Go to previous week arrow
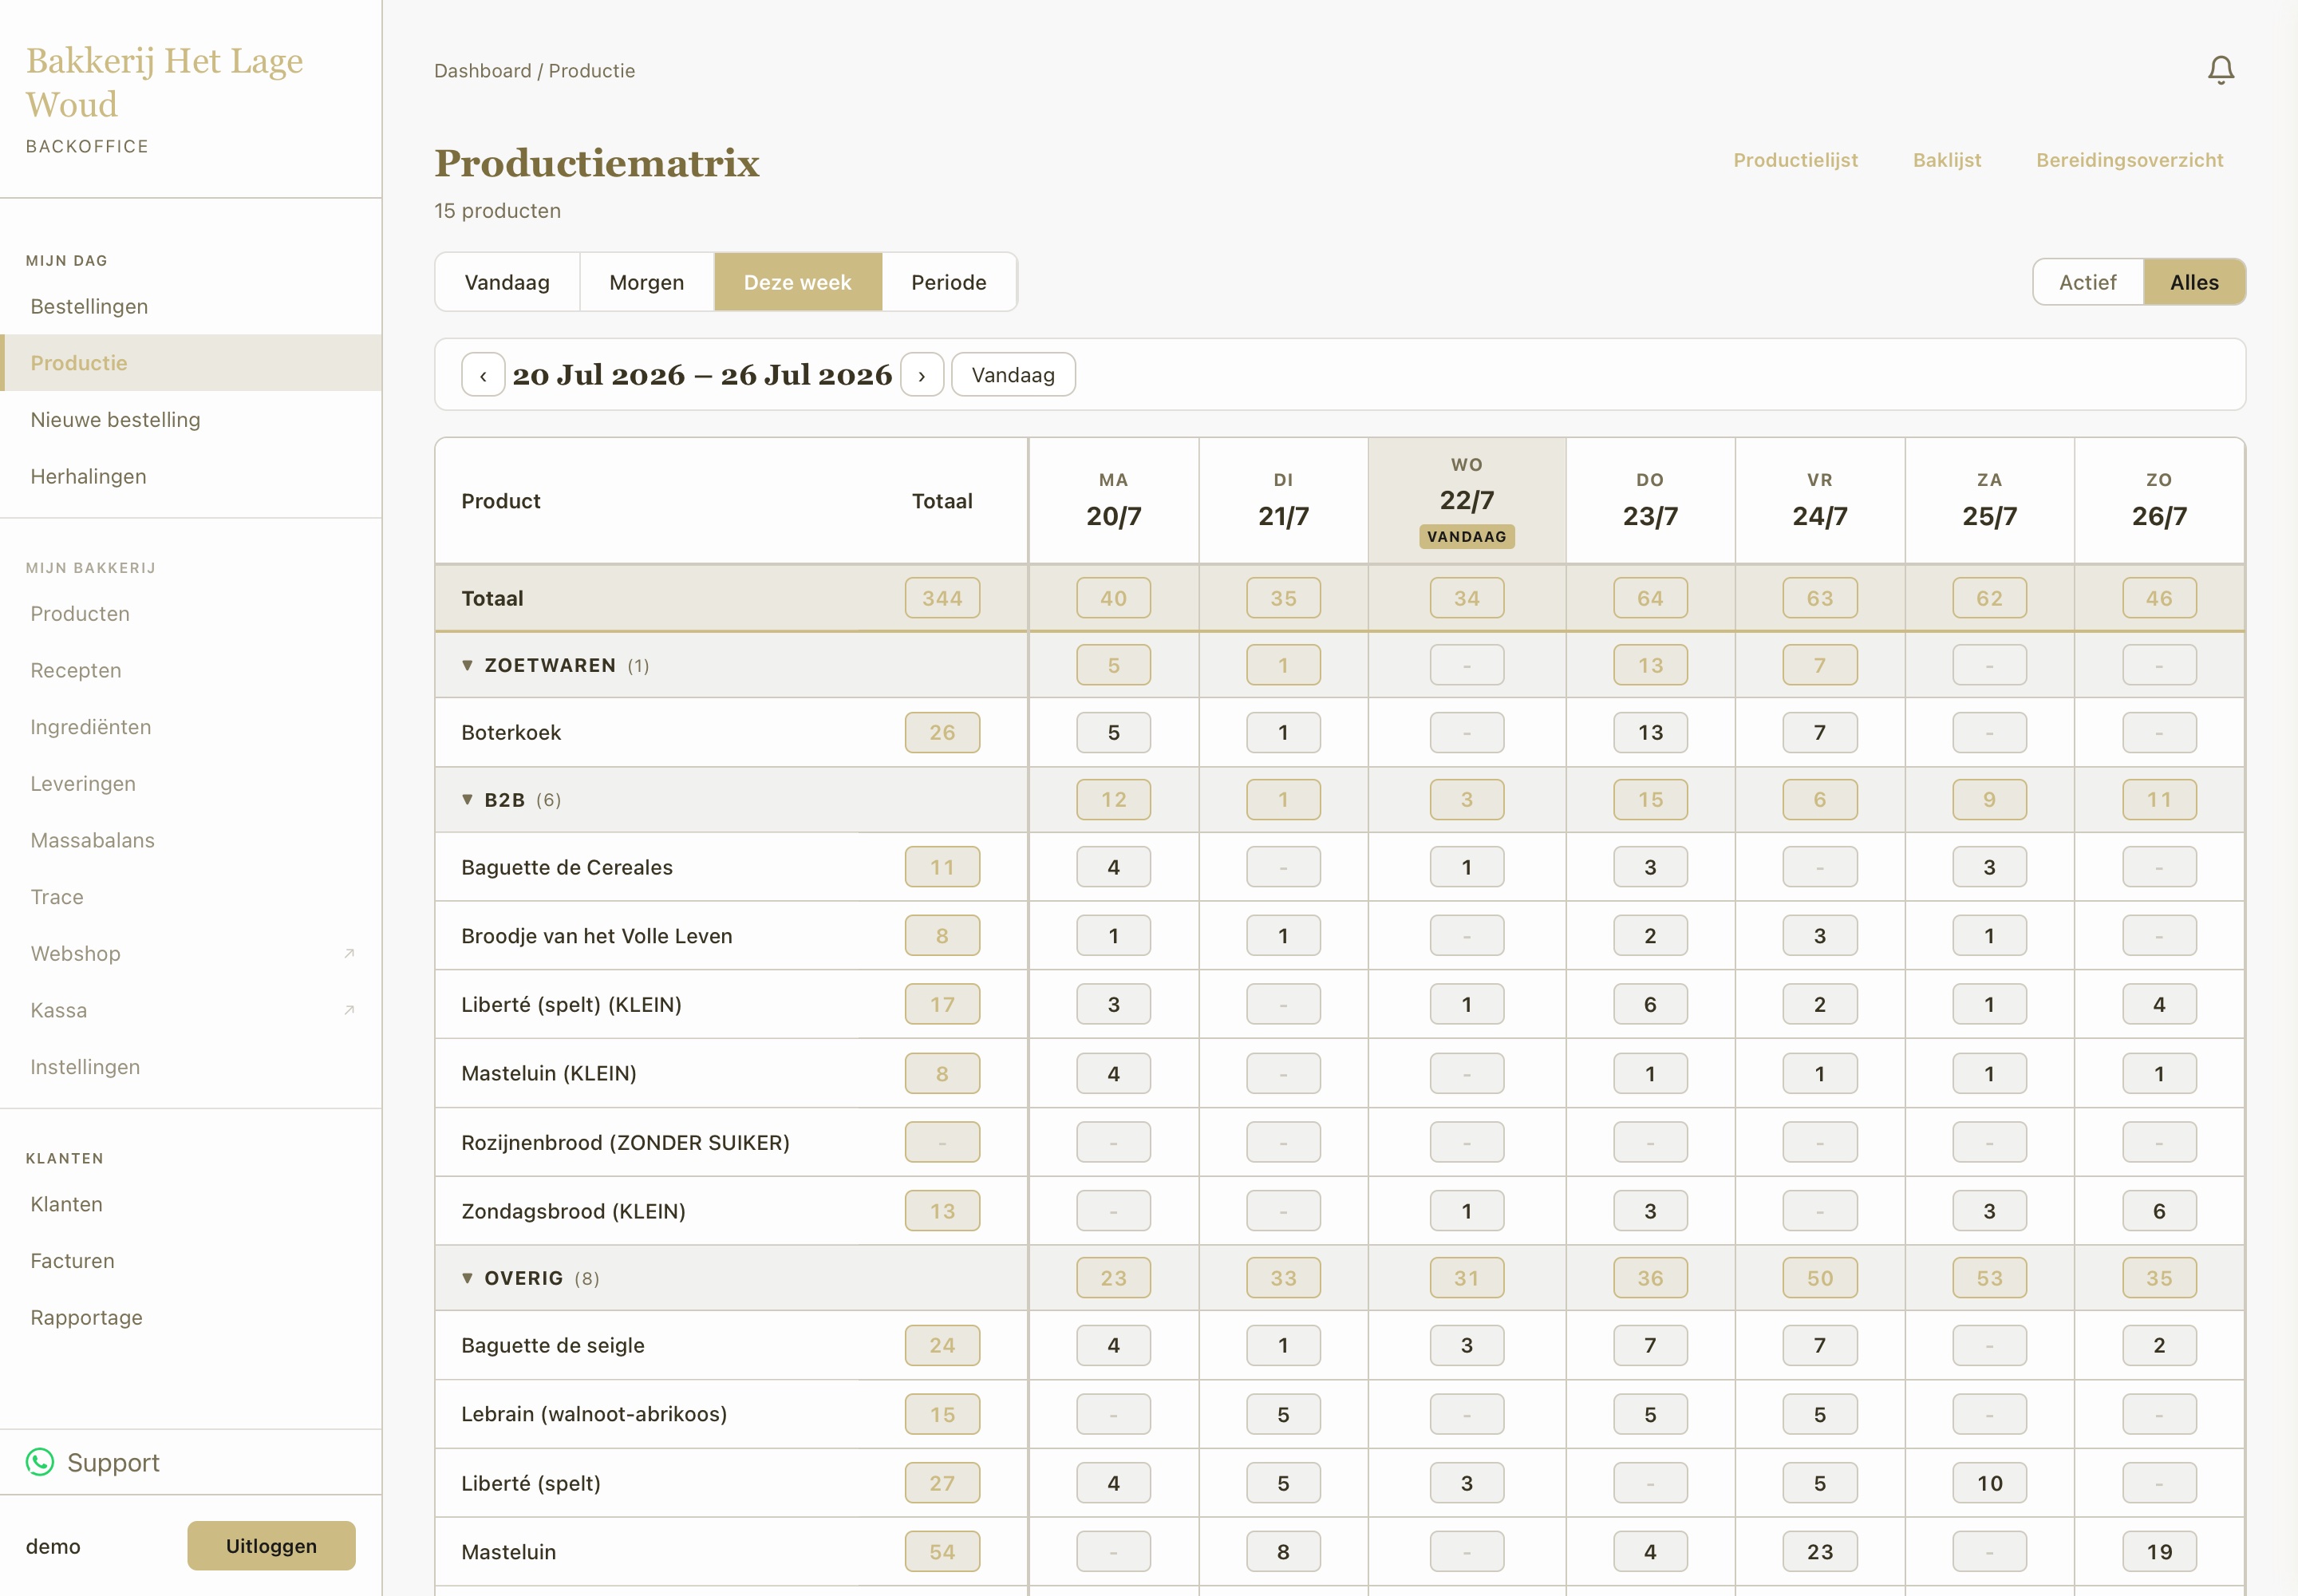Image resolution: width=2298 pixels, height=1596 pixels. coord(483,375)
